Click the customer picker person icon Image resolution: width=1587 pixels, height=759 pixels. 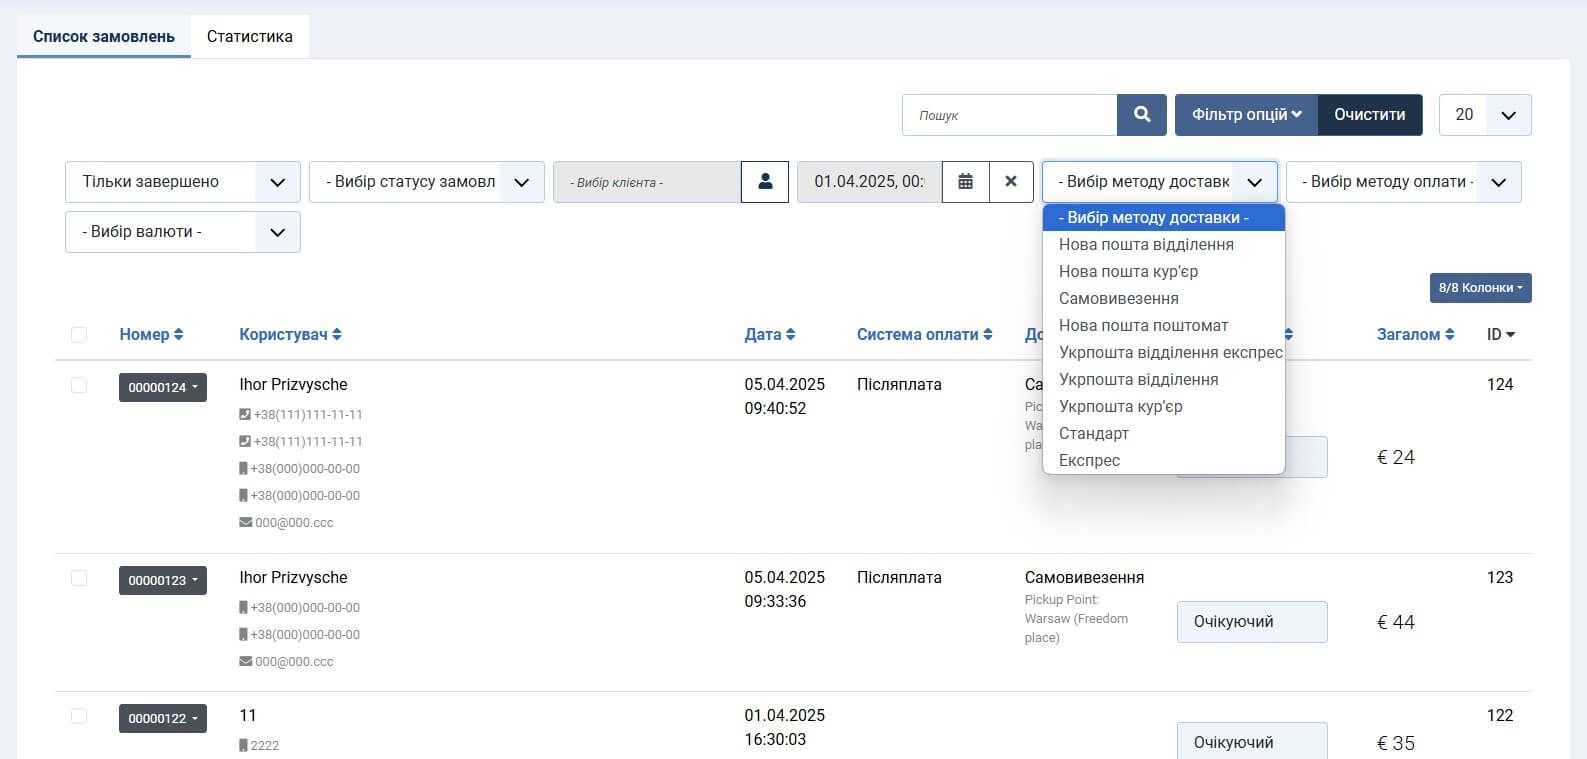tap(765, 182)
